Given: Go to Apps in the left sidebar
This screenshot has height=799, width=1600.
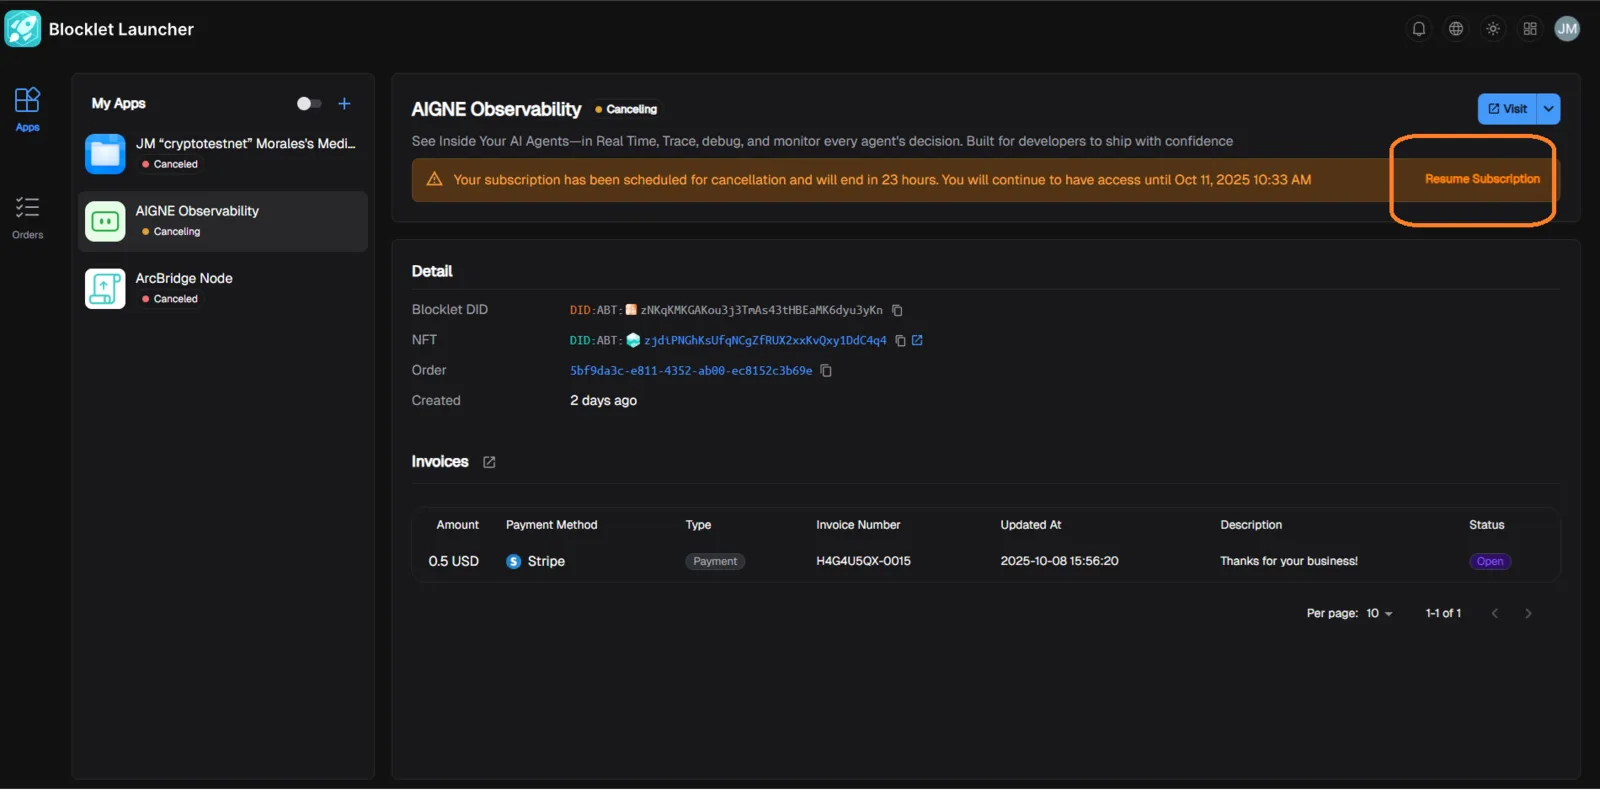Looking at the screenshot, I should pos(27,109).
